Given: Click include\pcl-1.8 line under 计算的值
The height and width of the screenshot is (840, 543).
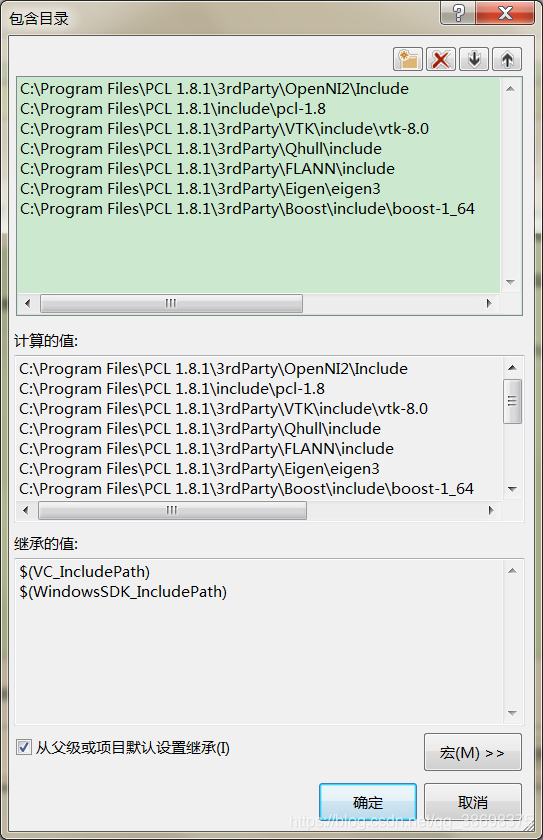Looking at the screenshot, I should 172,388.
